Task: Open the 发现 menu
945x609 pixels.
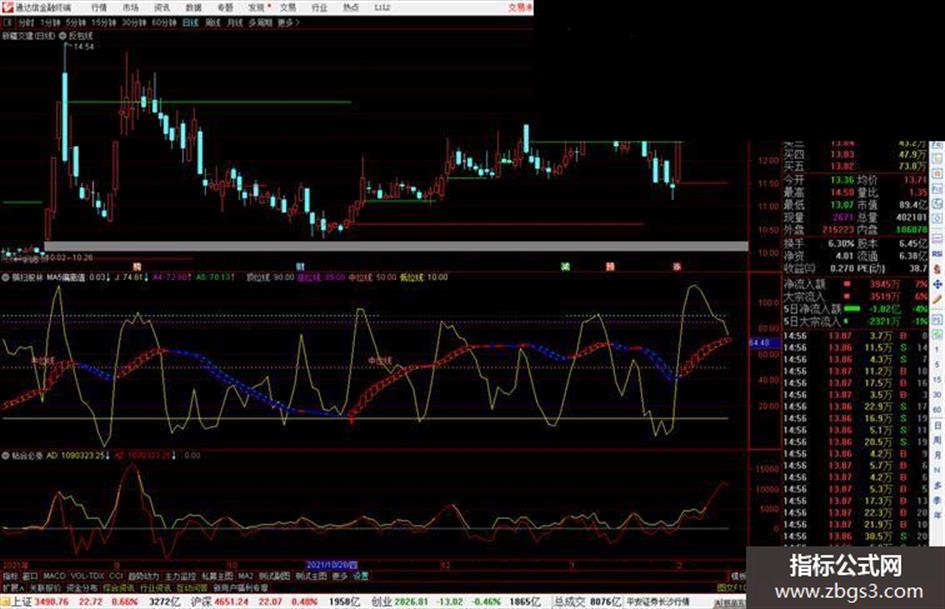Action: coord(257,8)
